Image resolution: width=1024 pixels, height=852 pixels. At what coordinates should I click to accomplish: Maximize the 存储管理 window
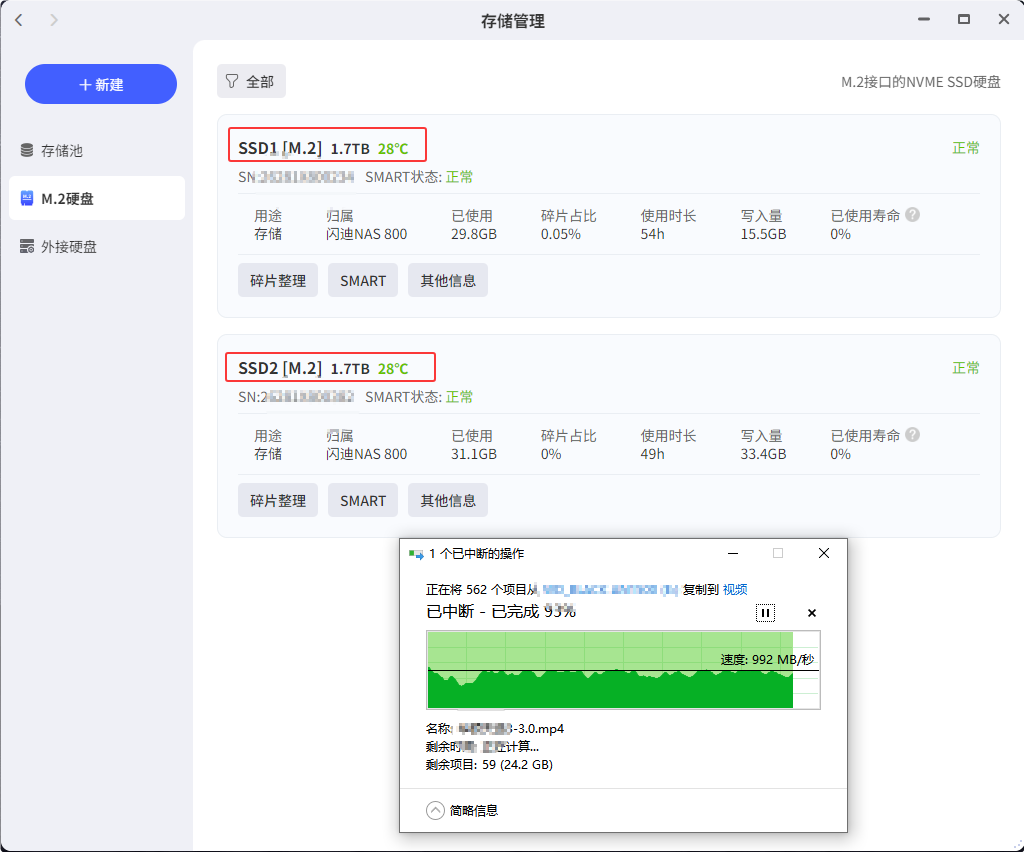(x=964, y=20)
